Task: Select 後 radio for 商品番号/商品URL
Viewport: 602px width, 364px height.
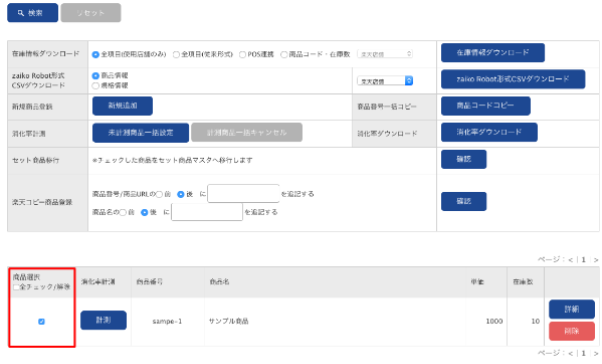Action: pos(180,194)
